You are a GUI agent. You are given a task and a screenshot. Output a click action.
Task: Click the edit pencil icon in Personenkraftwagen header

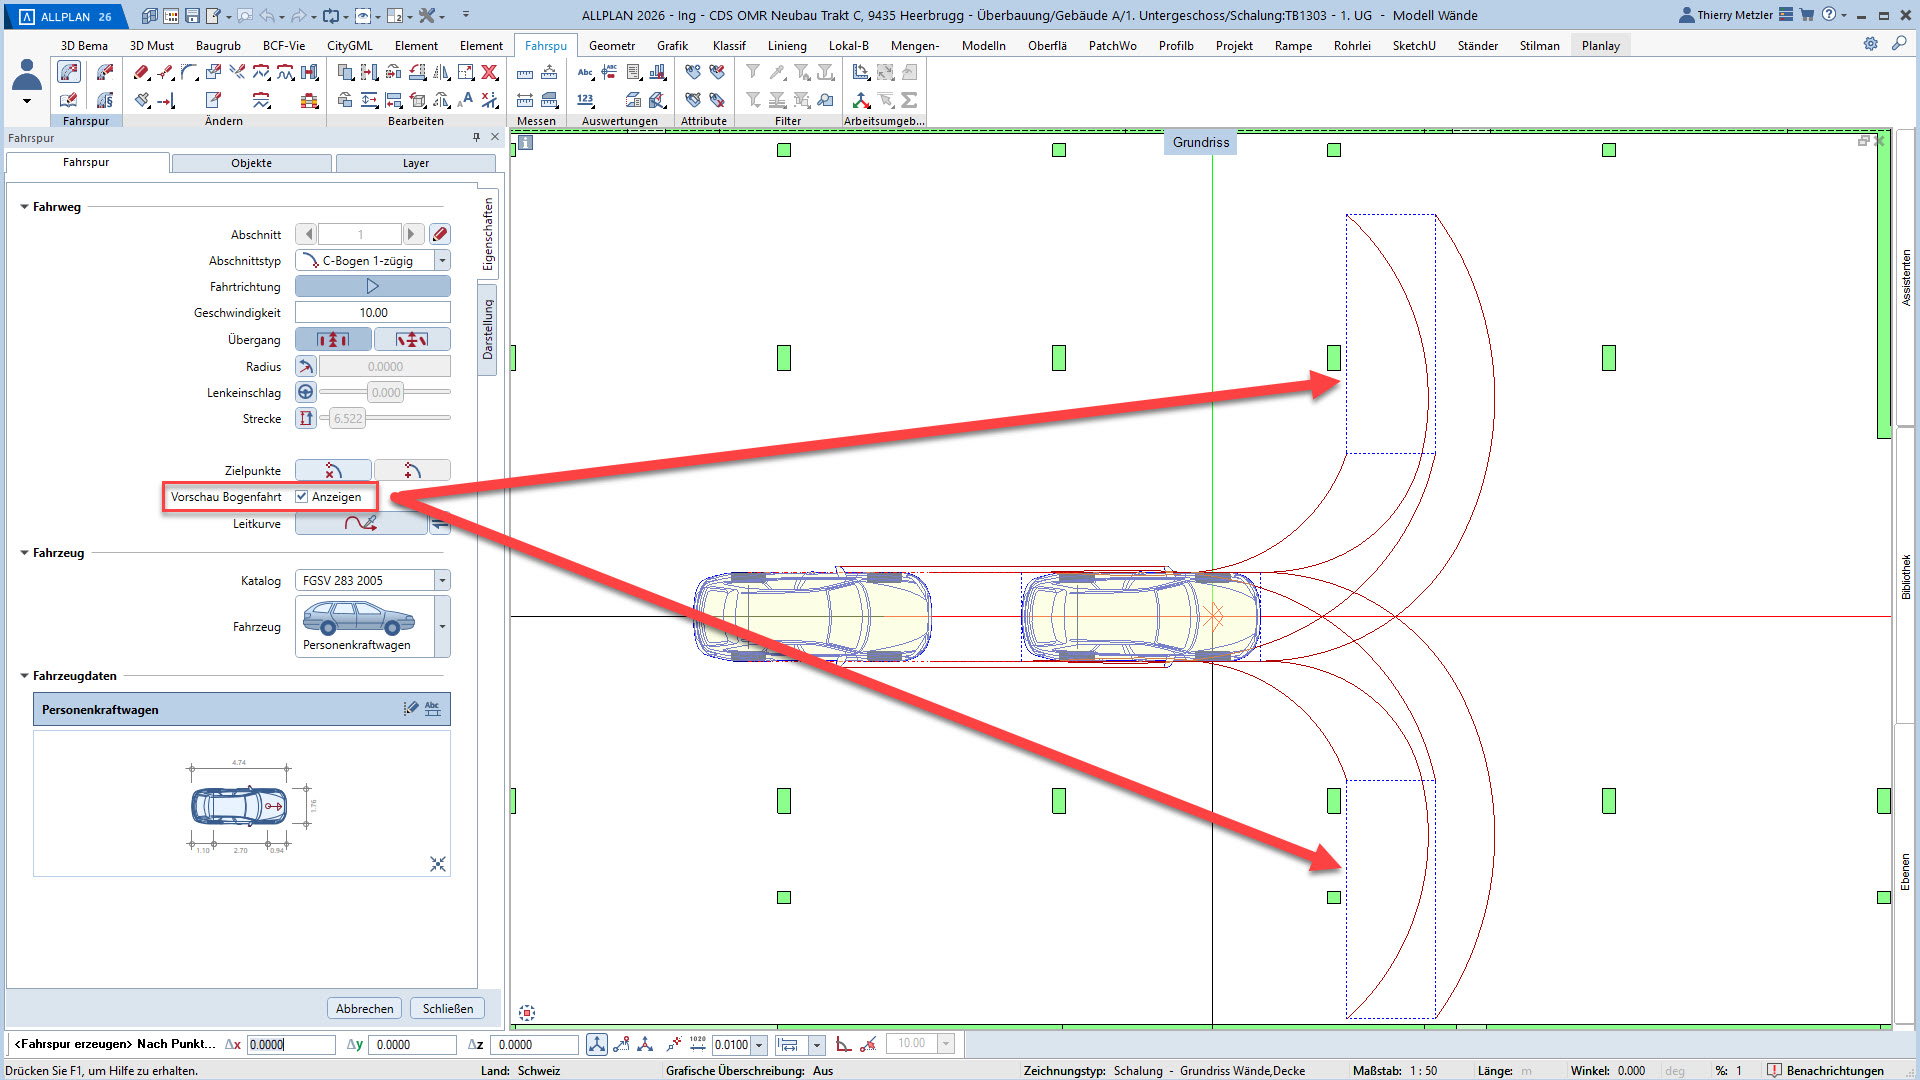(410, 709)
